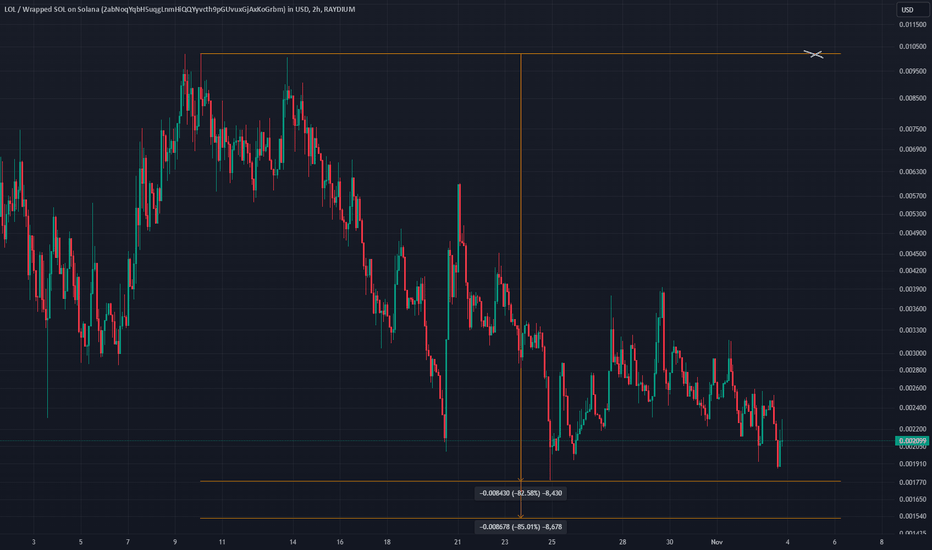Click the 0.001650 price axis label
The image size is (932, 550).
[x=912, y=499]
